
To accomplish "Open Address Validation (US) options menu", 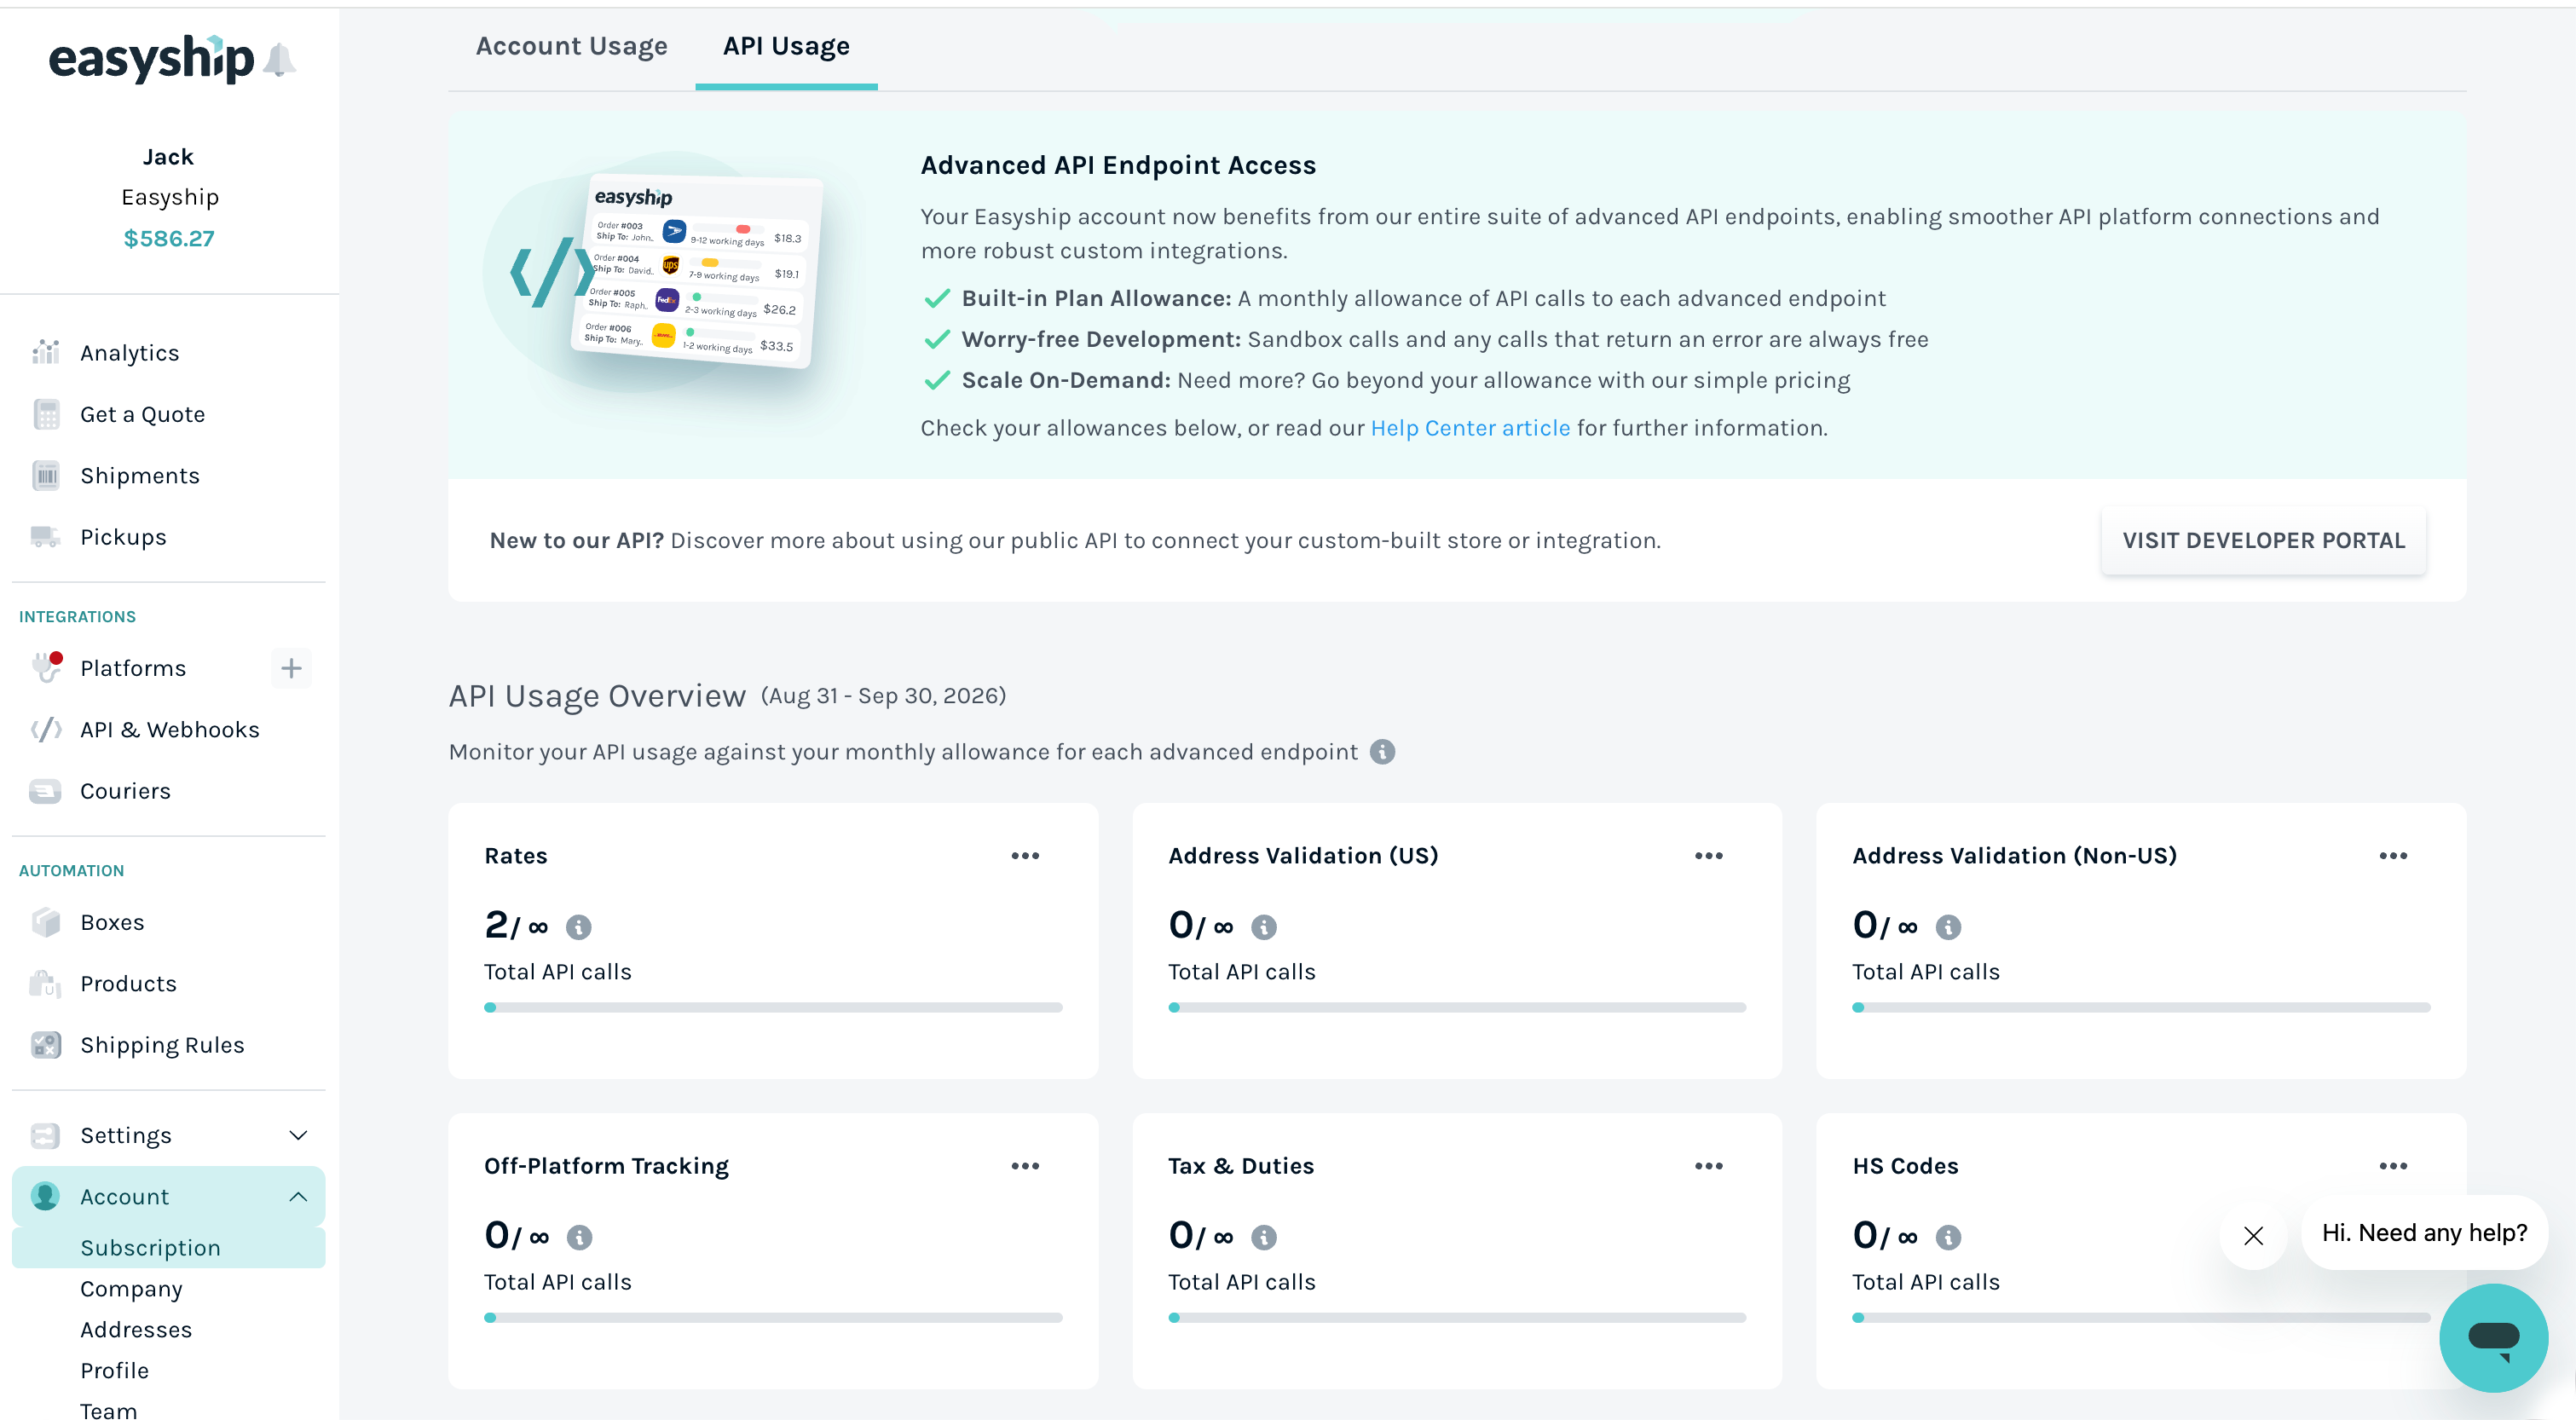I will (1709, 856).
